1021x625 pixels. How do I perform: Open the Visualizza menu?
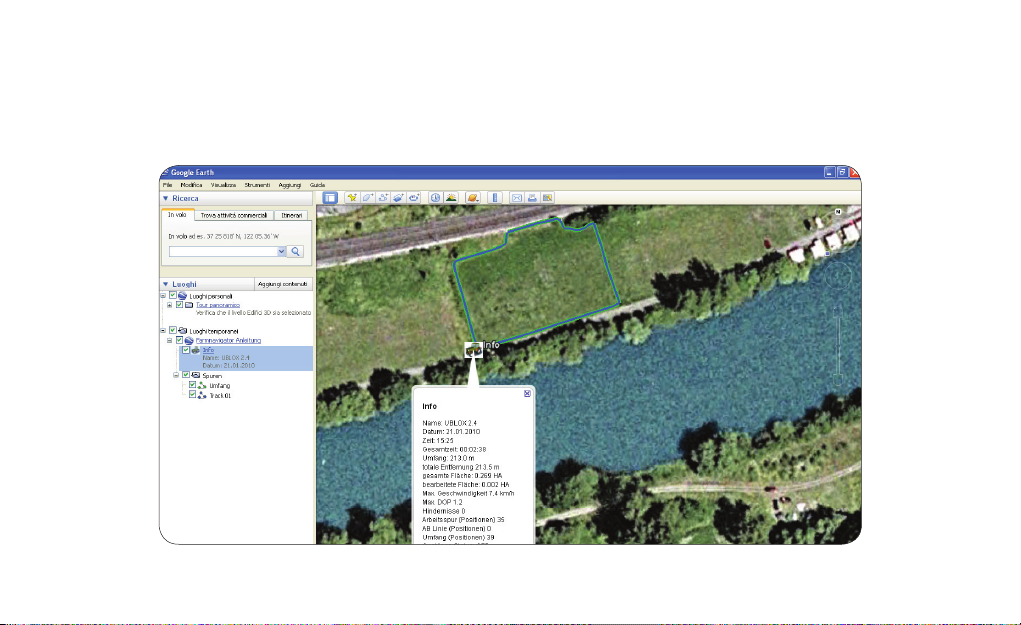click(223, 185)
